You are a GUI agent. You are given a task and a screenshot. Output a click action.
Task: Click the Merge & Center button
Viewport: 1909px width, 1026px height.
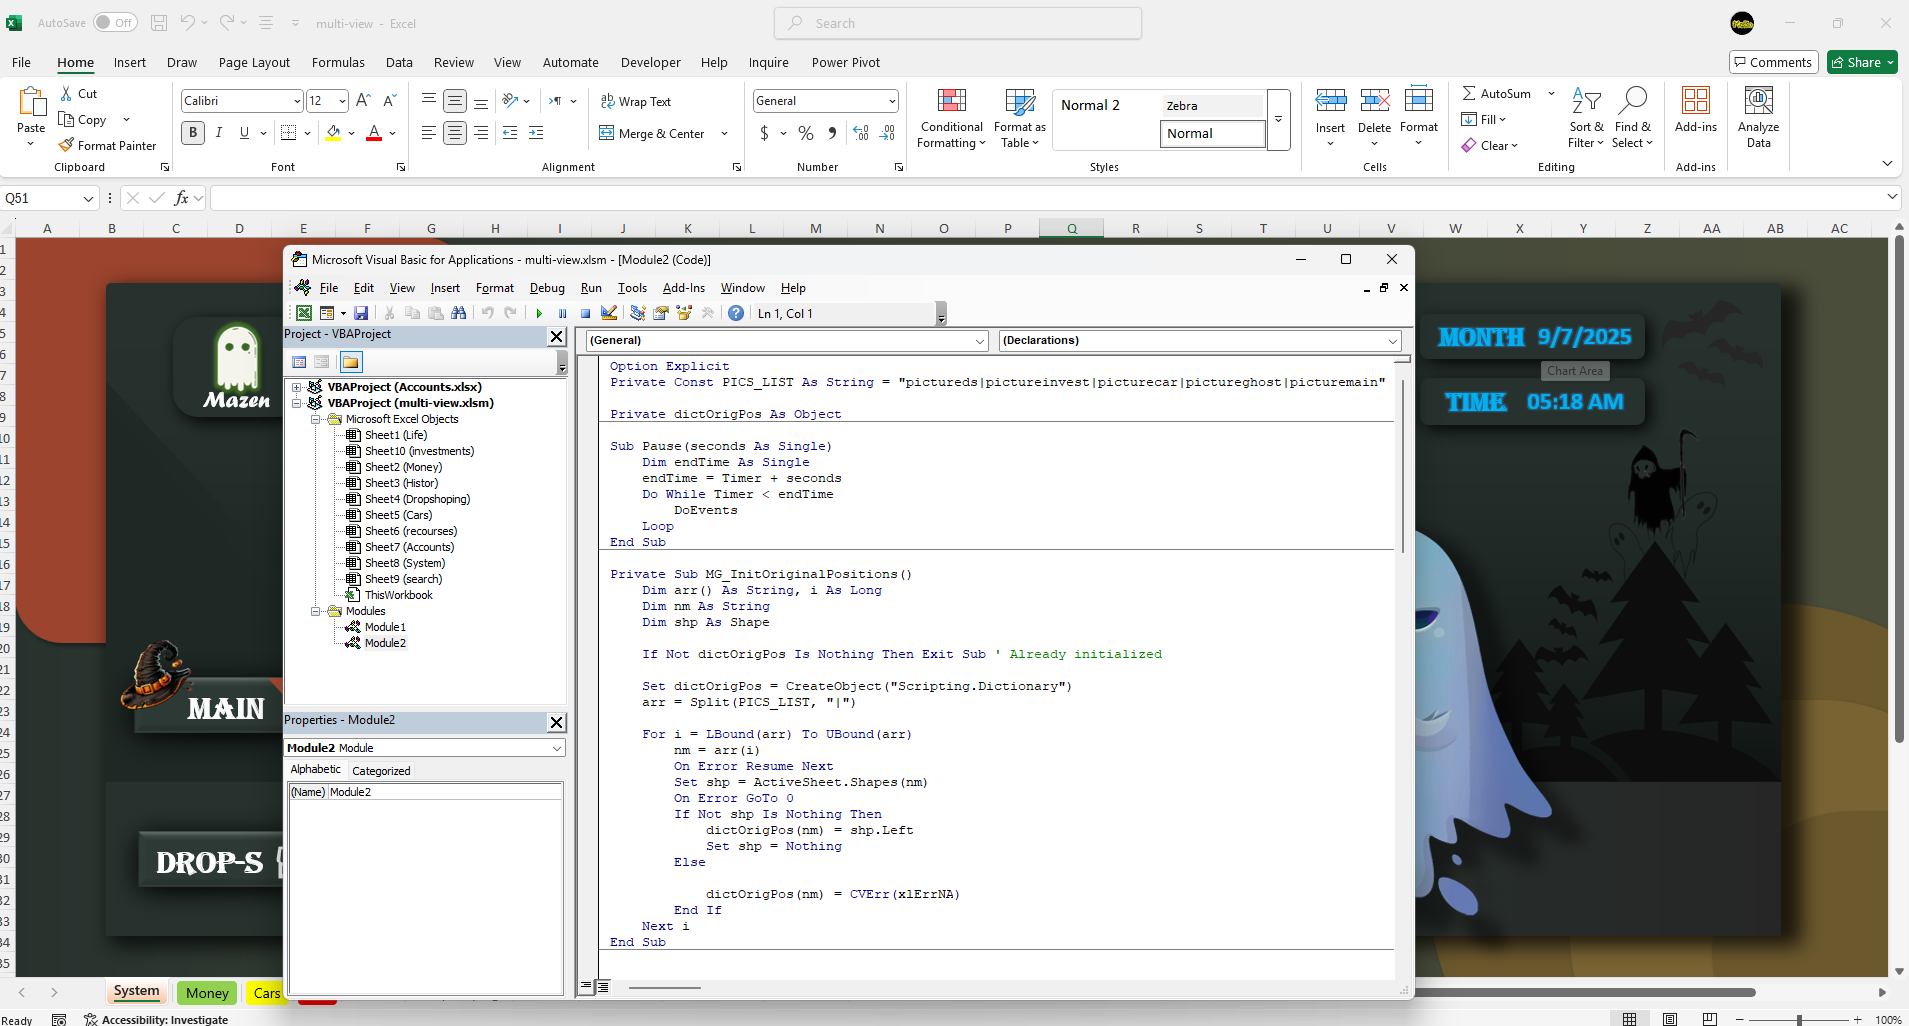click(x=652, y=133)
